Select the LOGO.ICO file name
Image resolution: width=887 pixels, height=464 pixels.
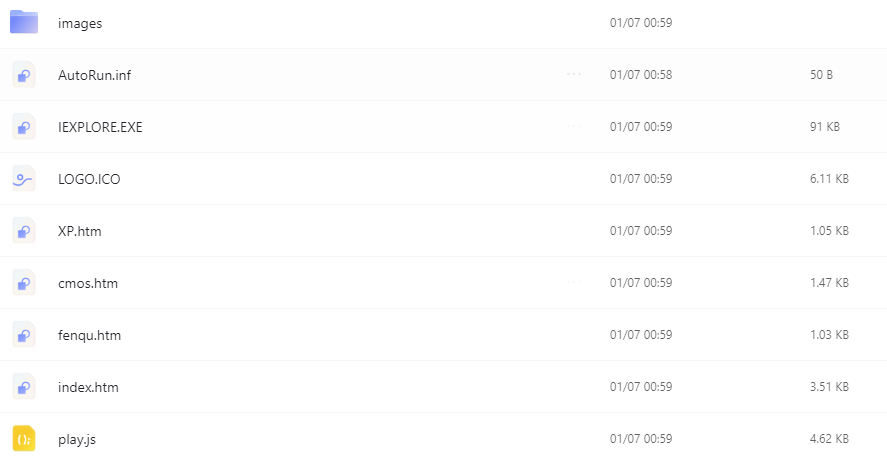(x=89, y=179)
